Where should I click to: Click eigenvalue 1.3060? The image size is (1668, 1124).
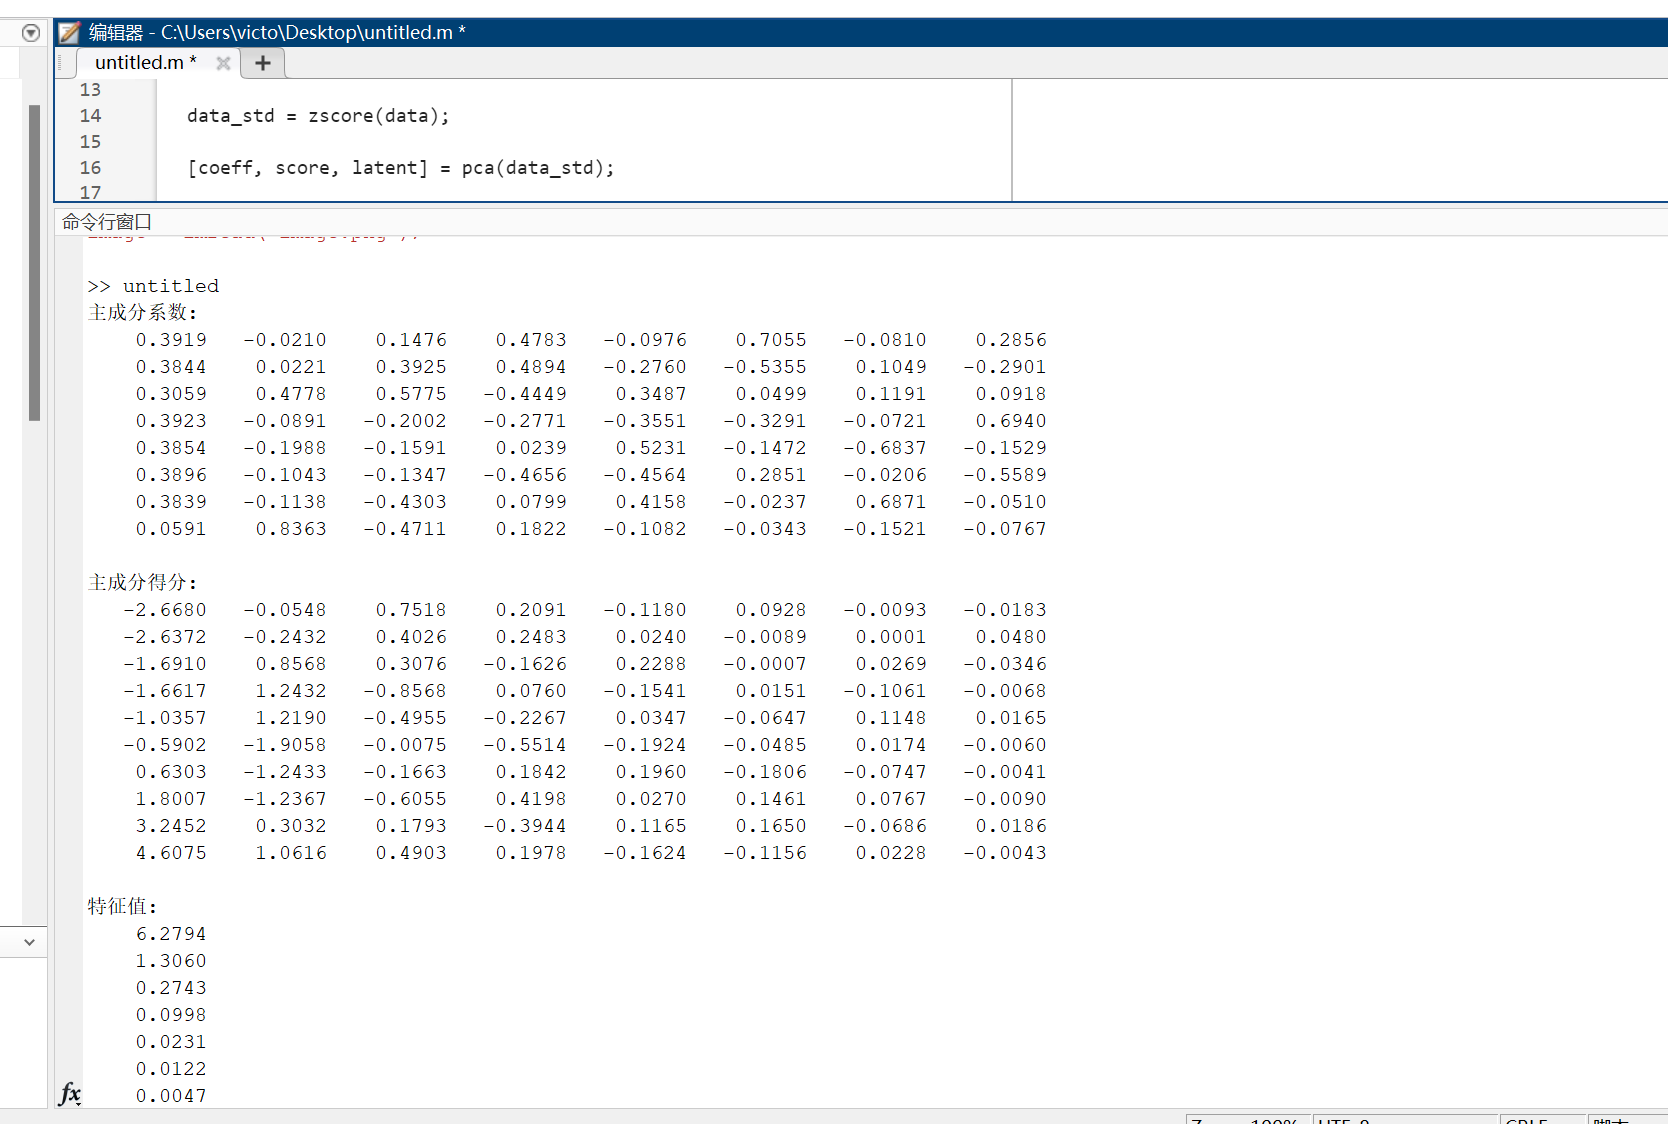click(x=171, y=961)
